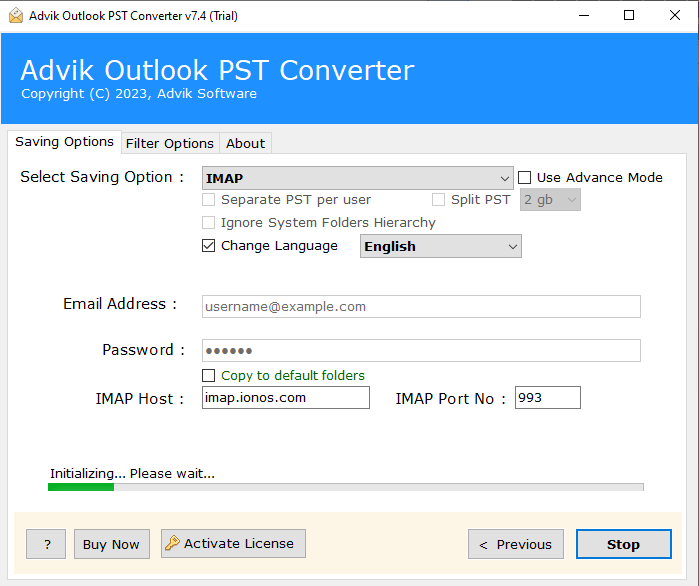Screen dimensions: 699x586
Task: Click the 'Advik Outlook PST Converter' banner heading
Action: pyautogui.click(x=218, y=70)
